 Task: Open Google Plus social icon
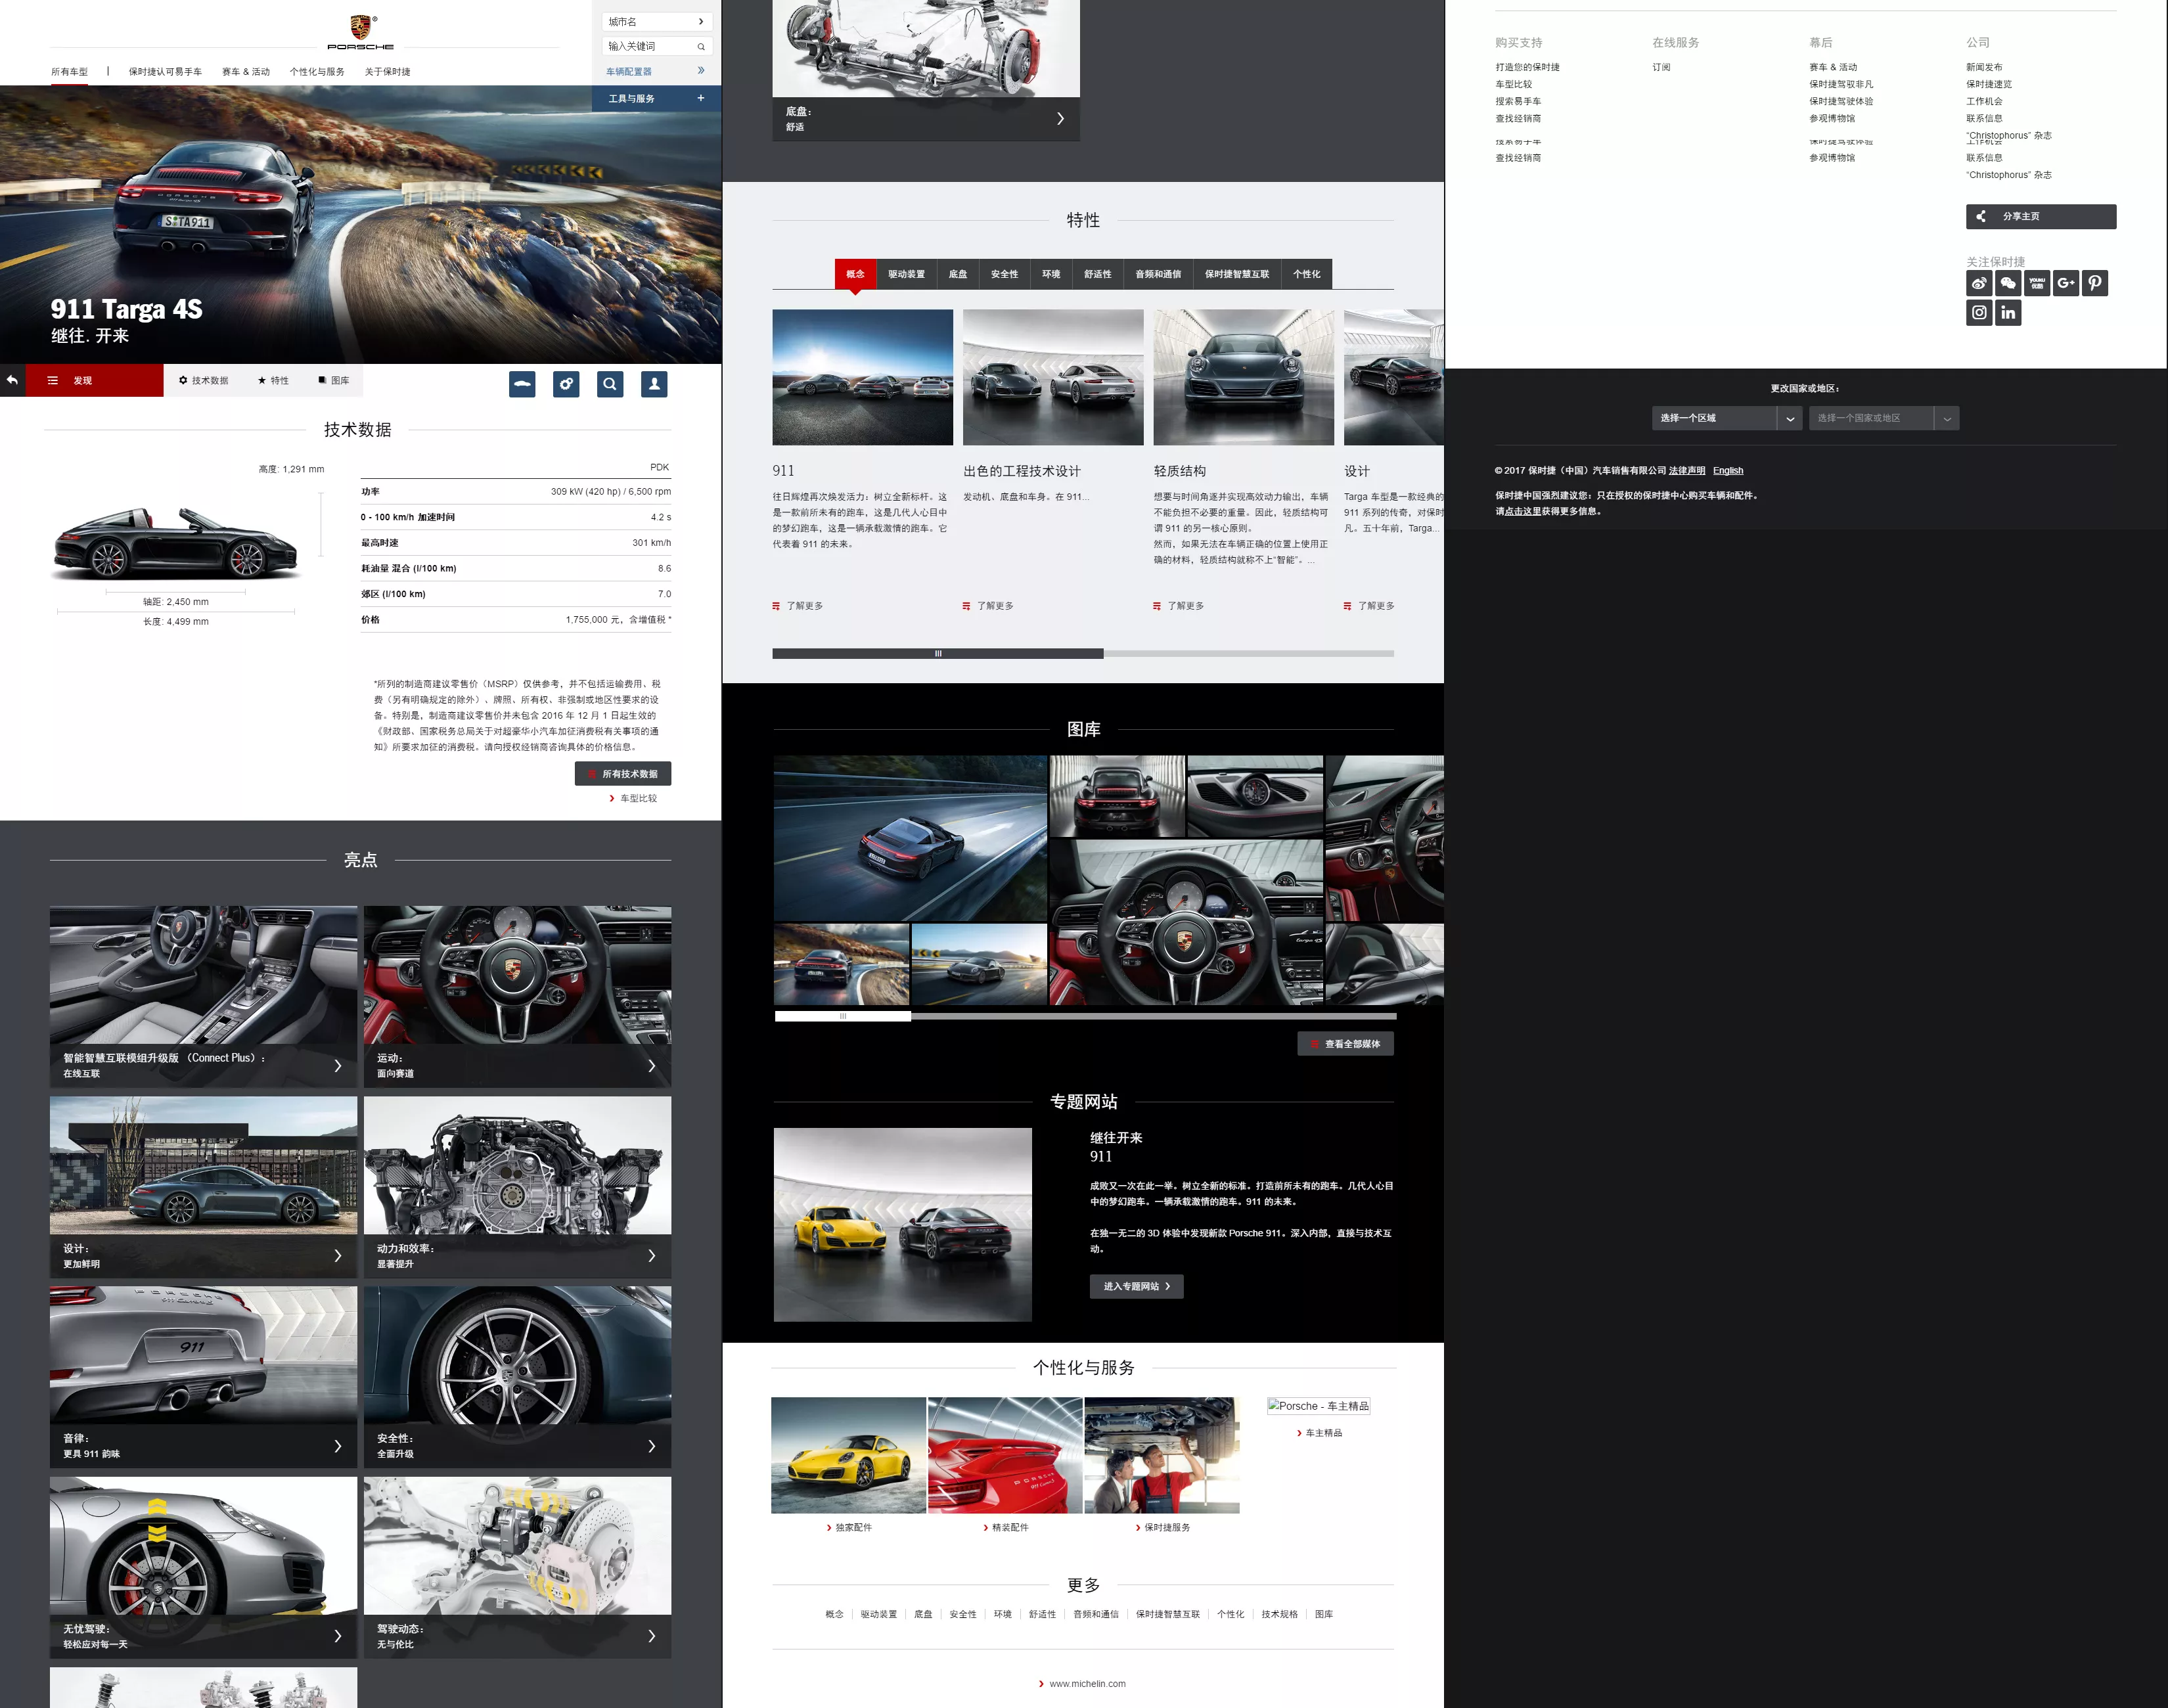pos(2066,283)
